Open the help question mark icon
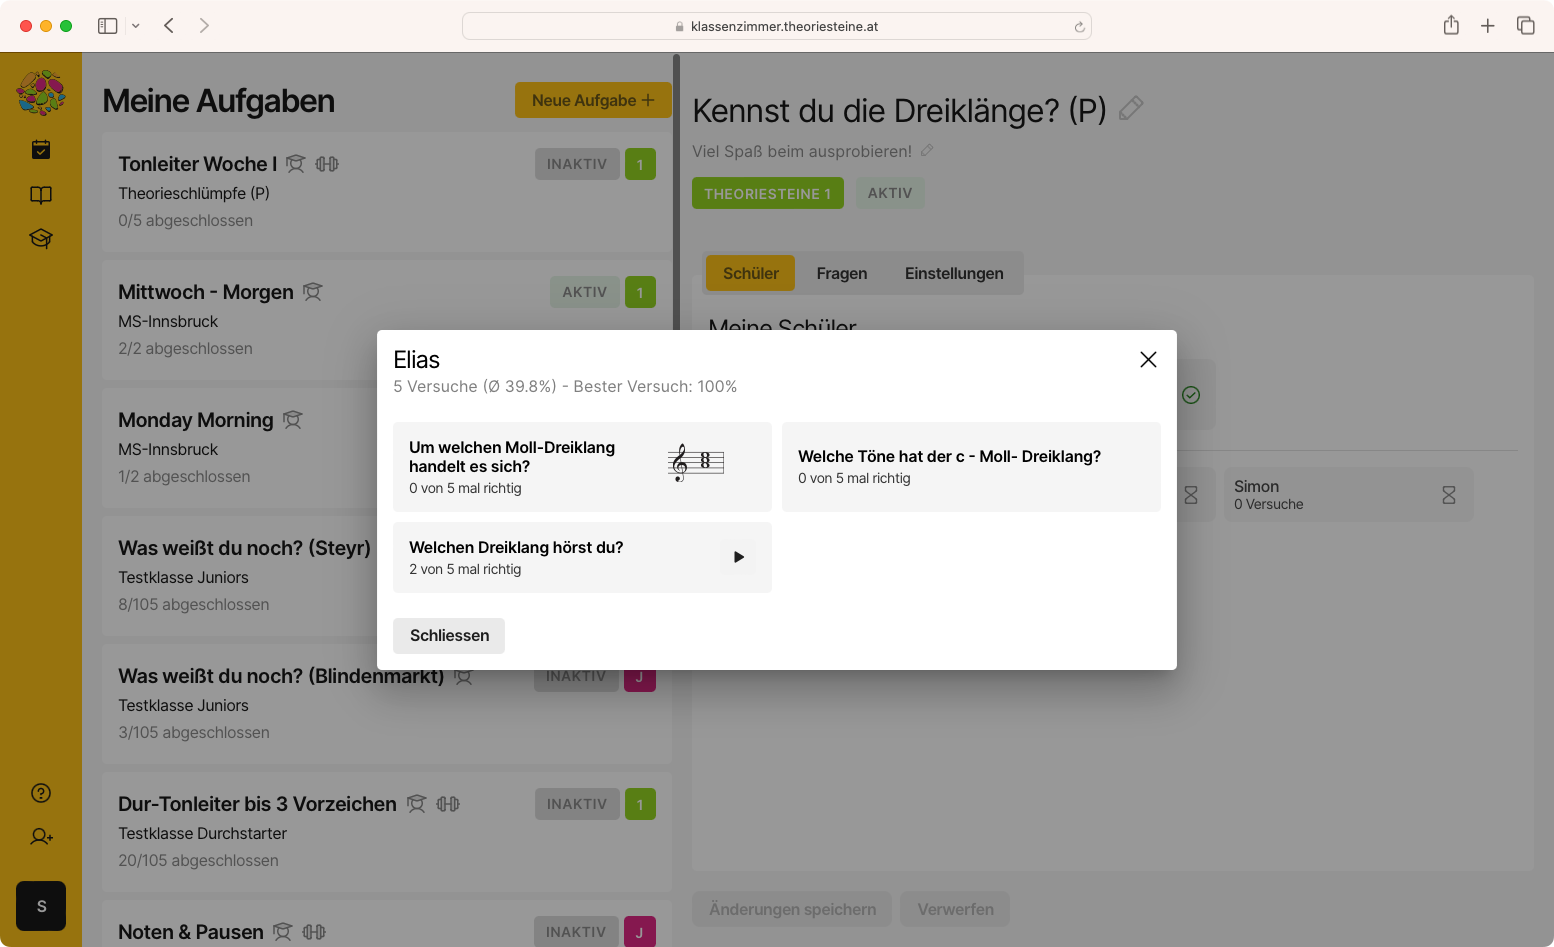 pyautogui.click(x=41, y=793)
